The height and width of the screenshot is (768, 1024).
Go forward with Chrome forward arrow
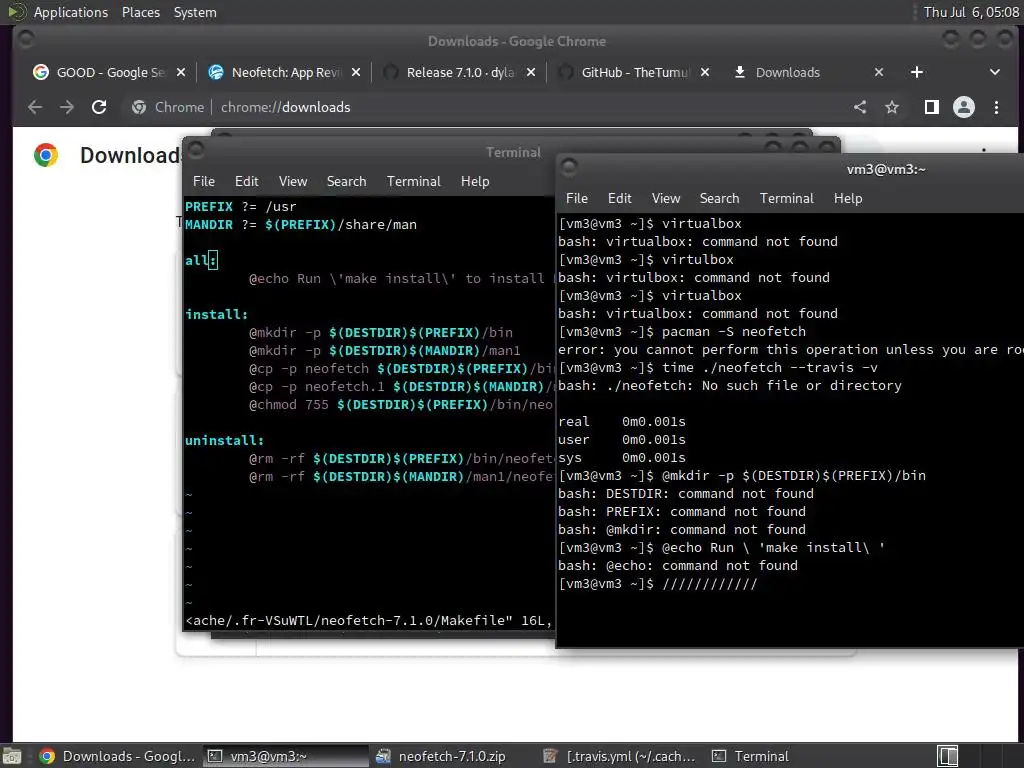pos(67,107)
